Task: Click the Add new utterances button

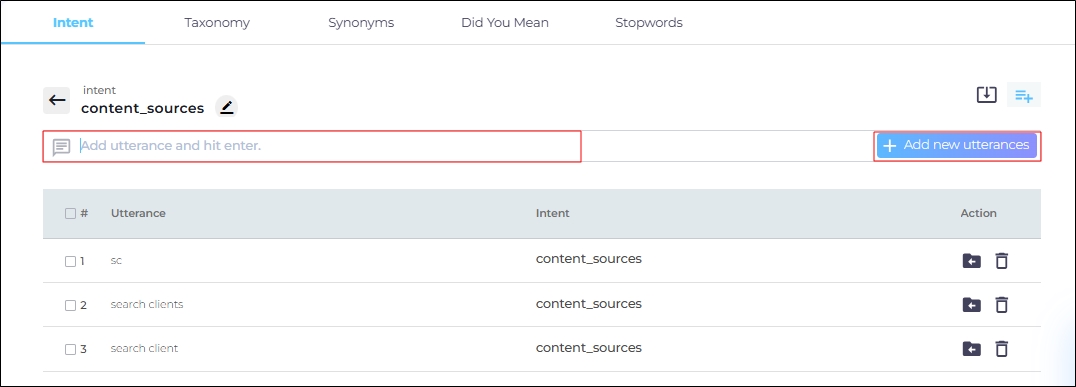Action: click(957, 145)
